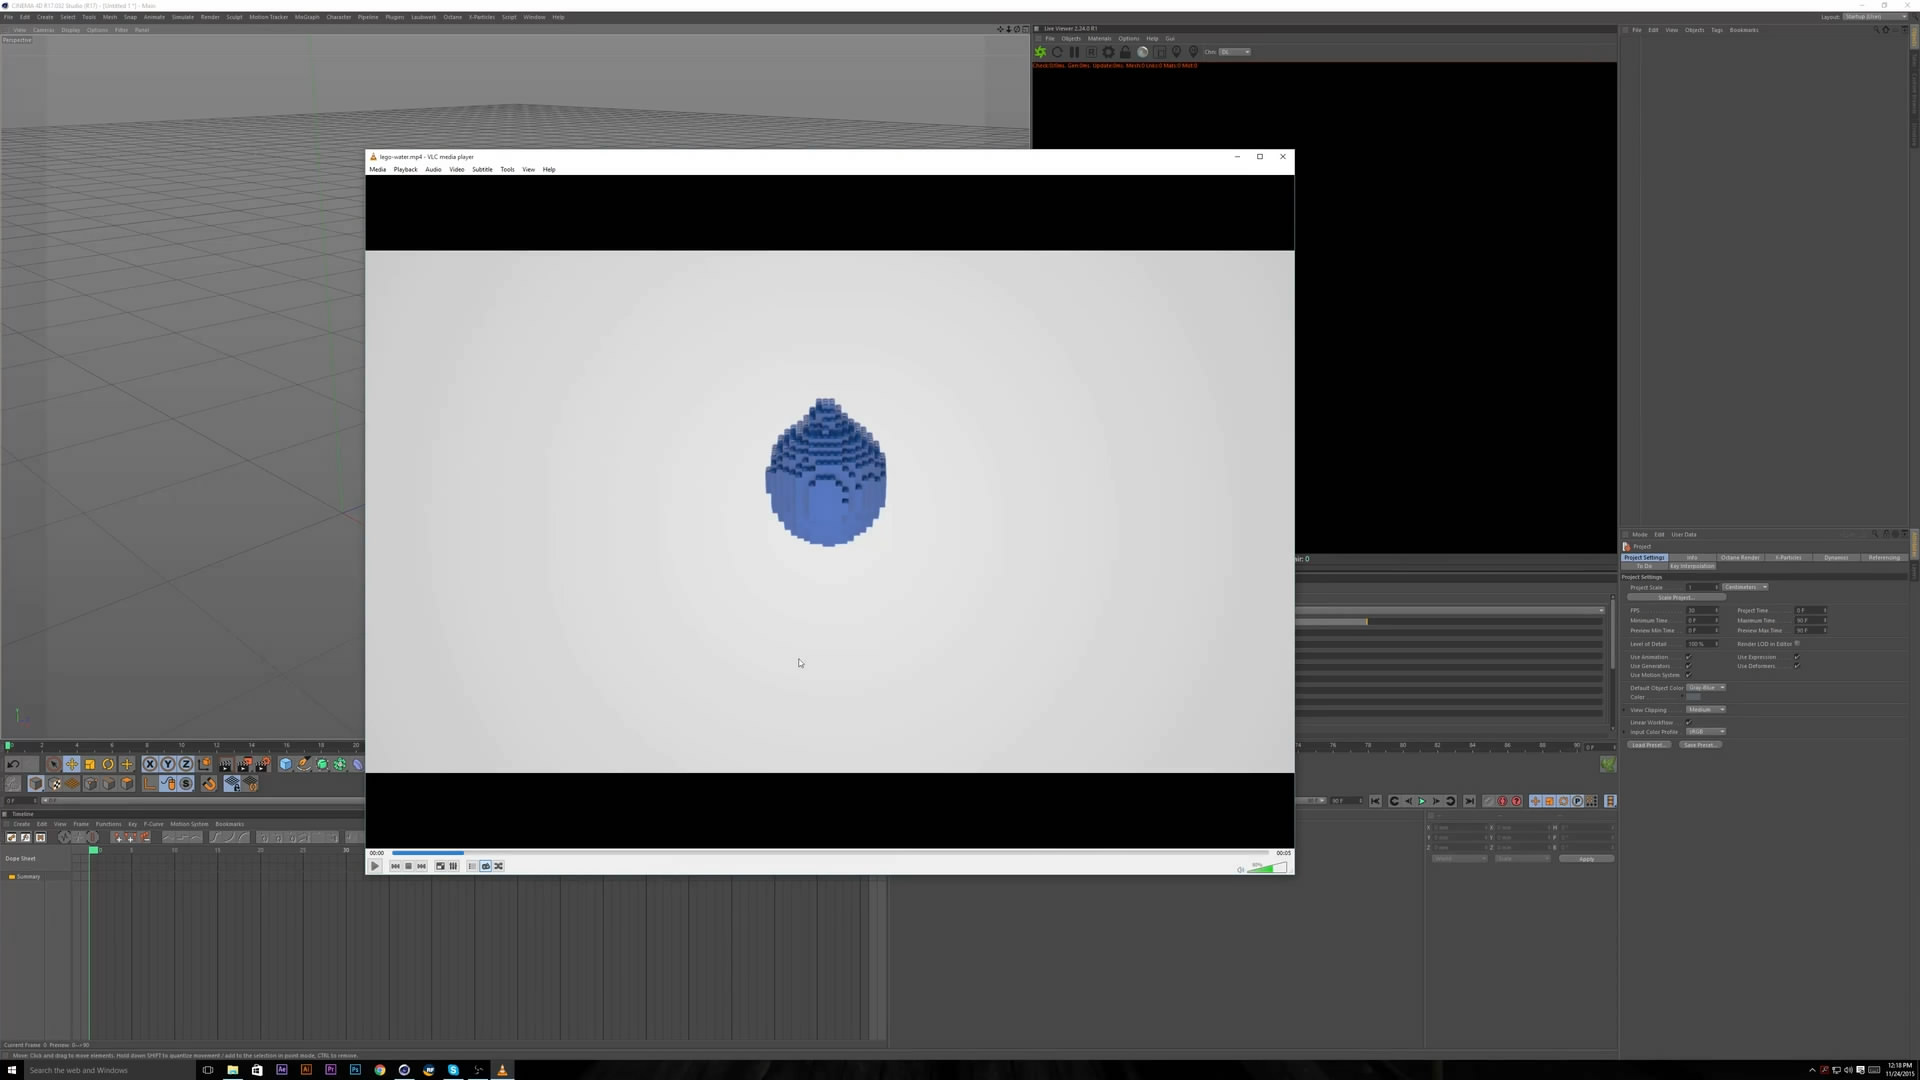1920x1080 pixels.
Task: Click the FPS value field
Action: point(1702,610)
